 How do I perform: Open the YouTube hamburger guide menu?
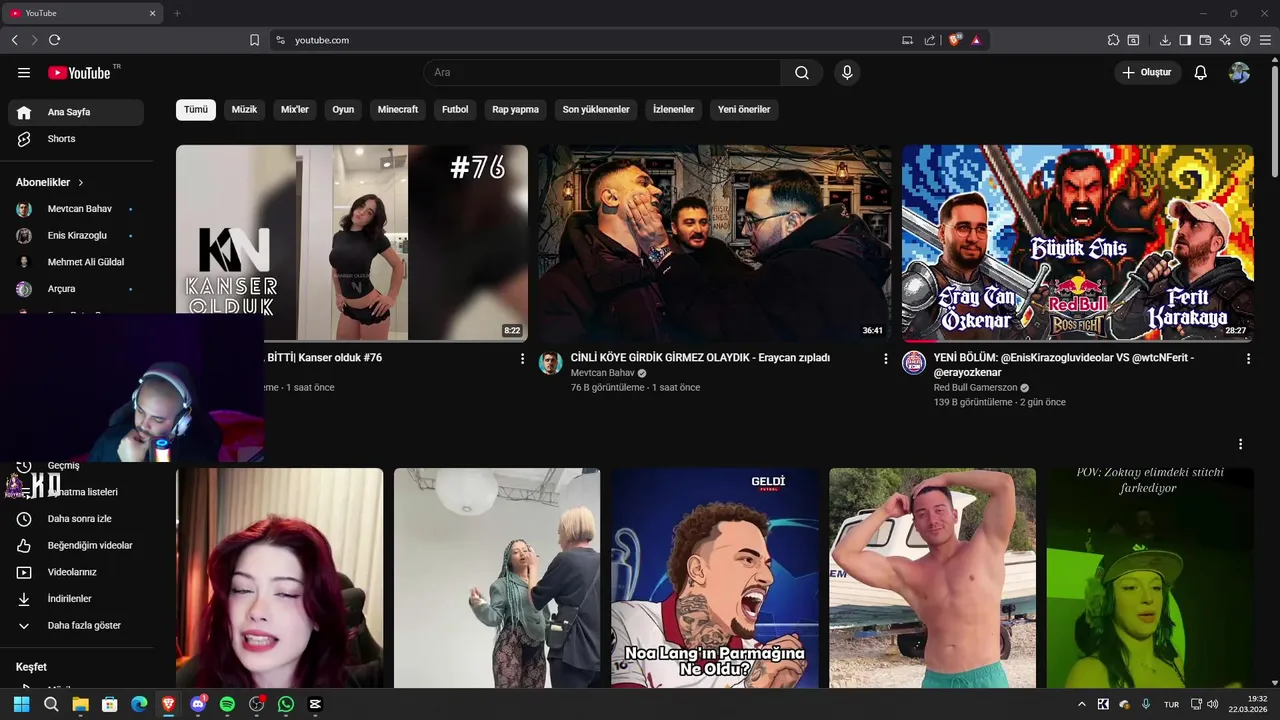[x=24, y=73]
